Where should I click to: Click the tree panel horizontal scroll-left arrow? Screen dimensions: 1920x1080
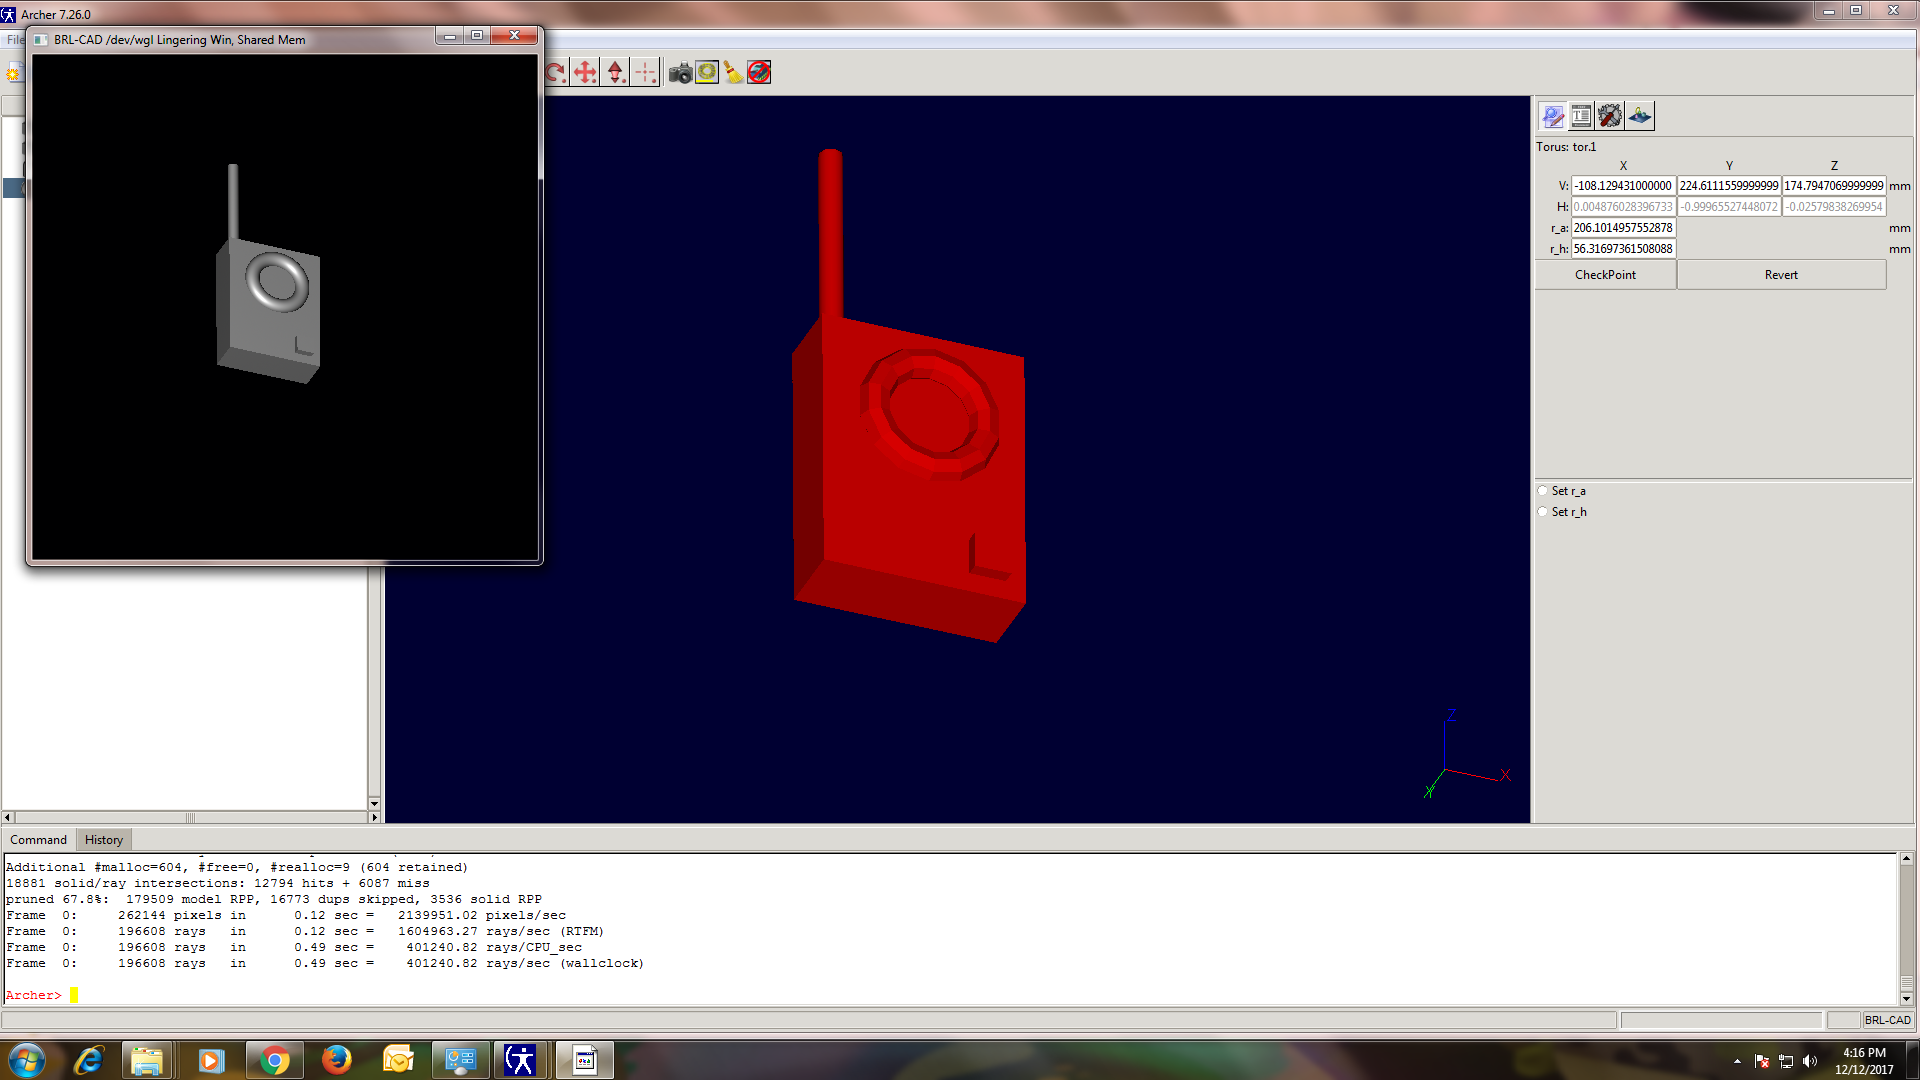point(8,817)
